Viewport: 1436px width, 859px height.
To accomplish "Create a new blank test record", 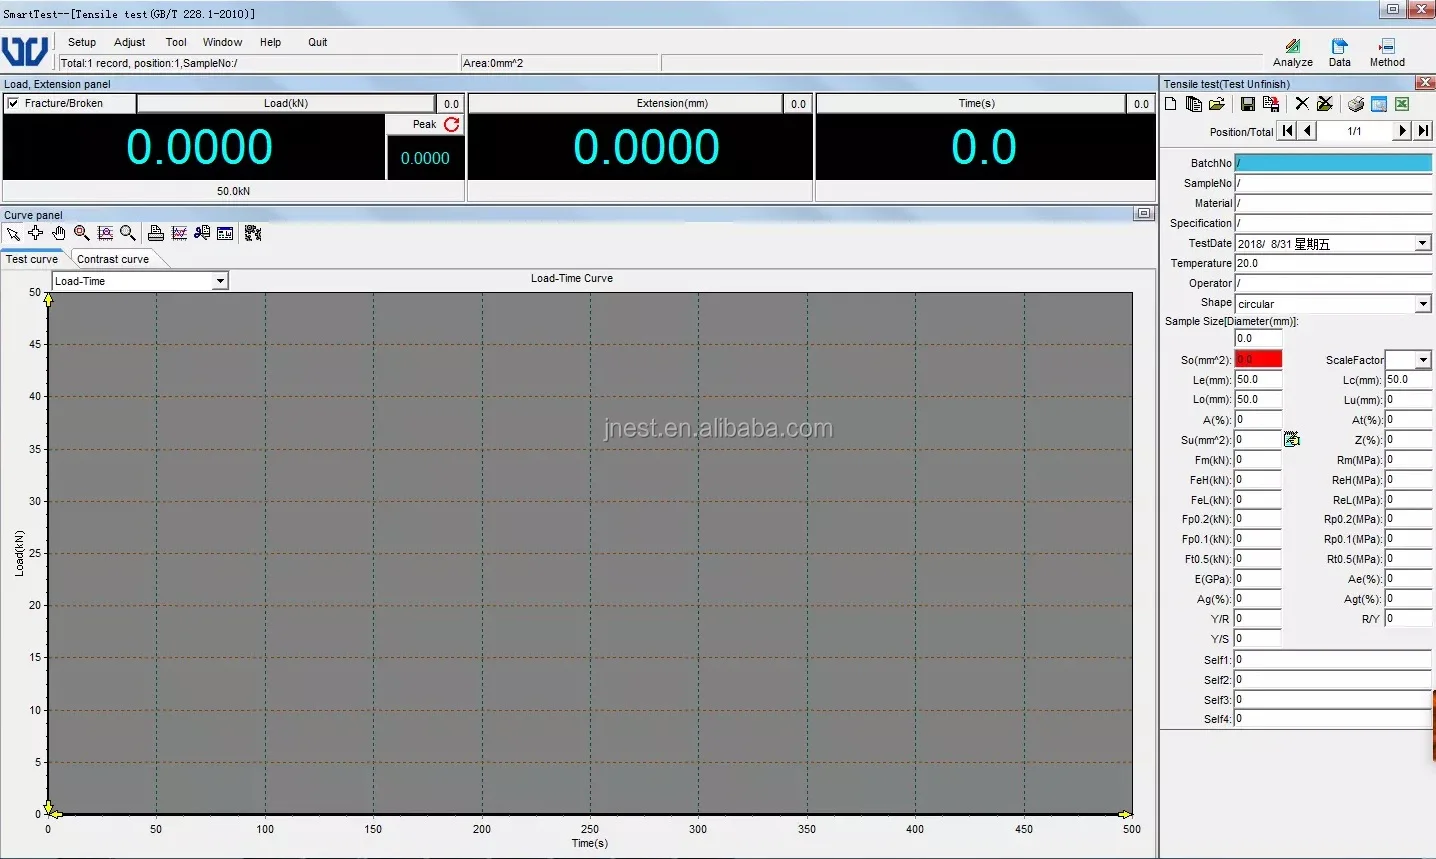I will [1171, 104].
